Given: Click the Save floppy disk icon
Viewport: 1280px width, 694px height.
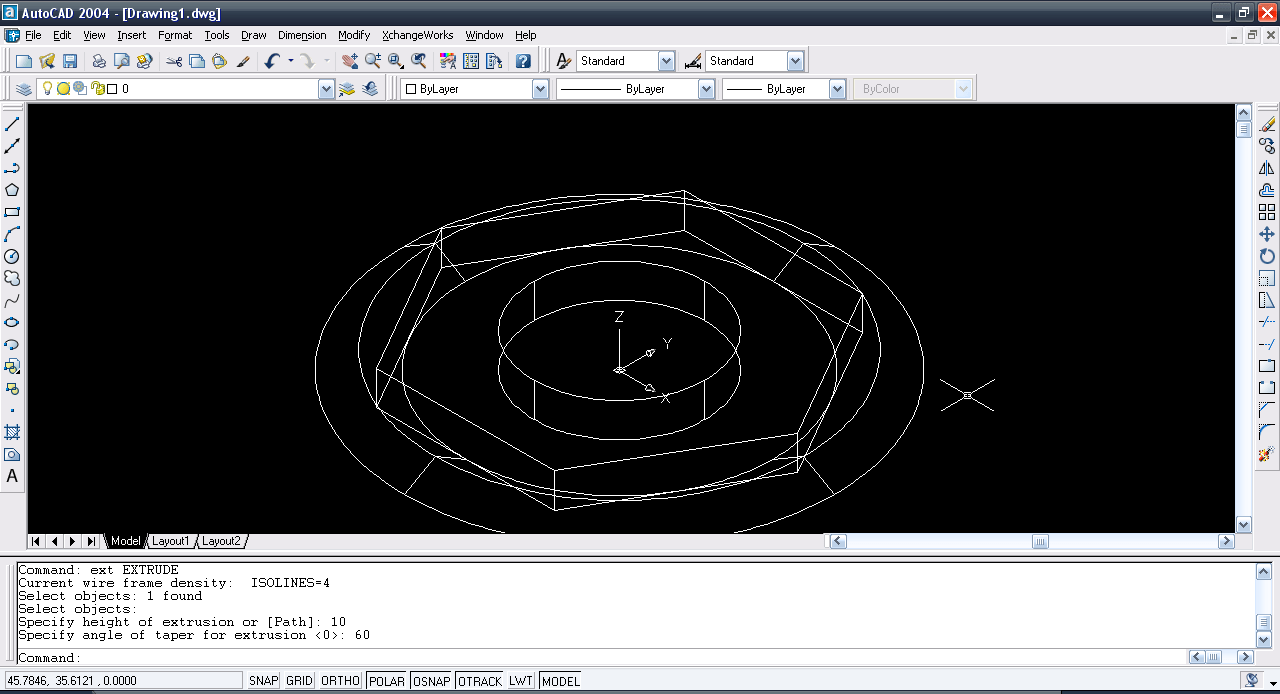Looking at the screenshot, I should (x=70, y=61).
